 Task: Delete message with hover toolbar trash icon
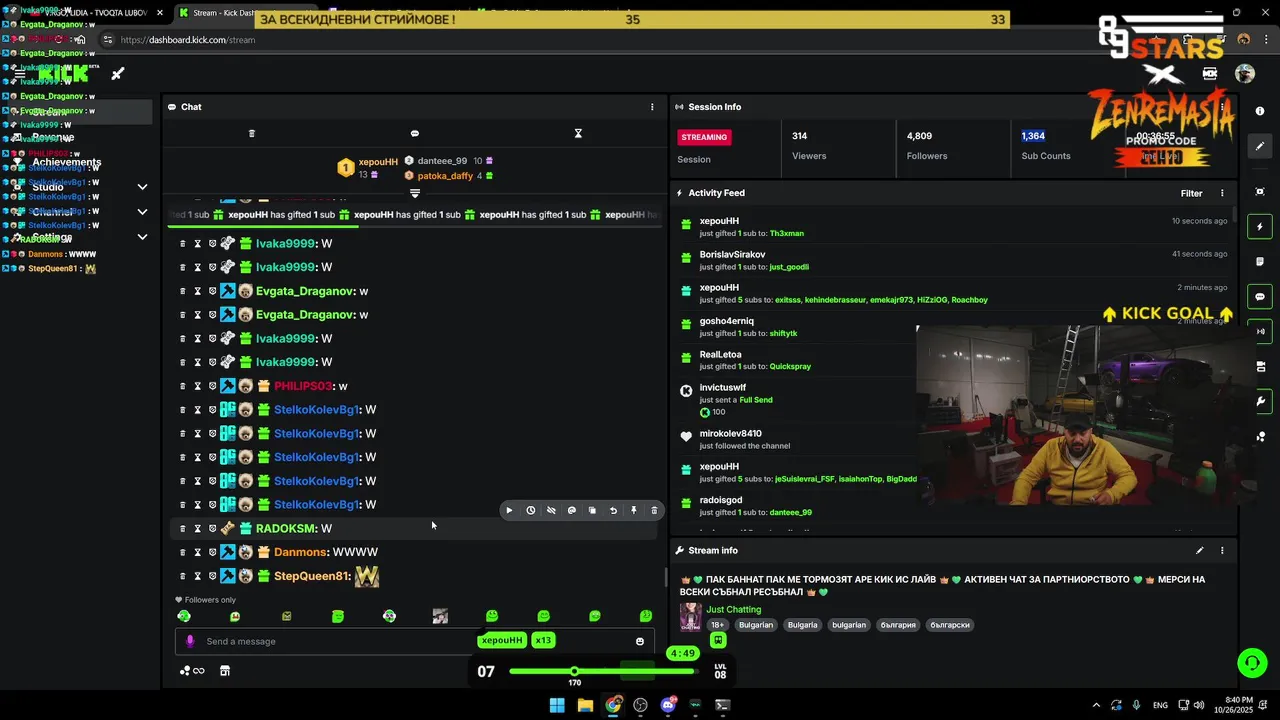[x=654, y=510]
